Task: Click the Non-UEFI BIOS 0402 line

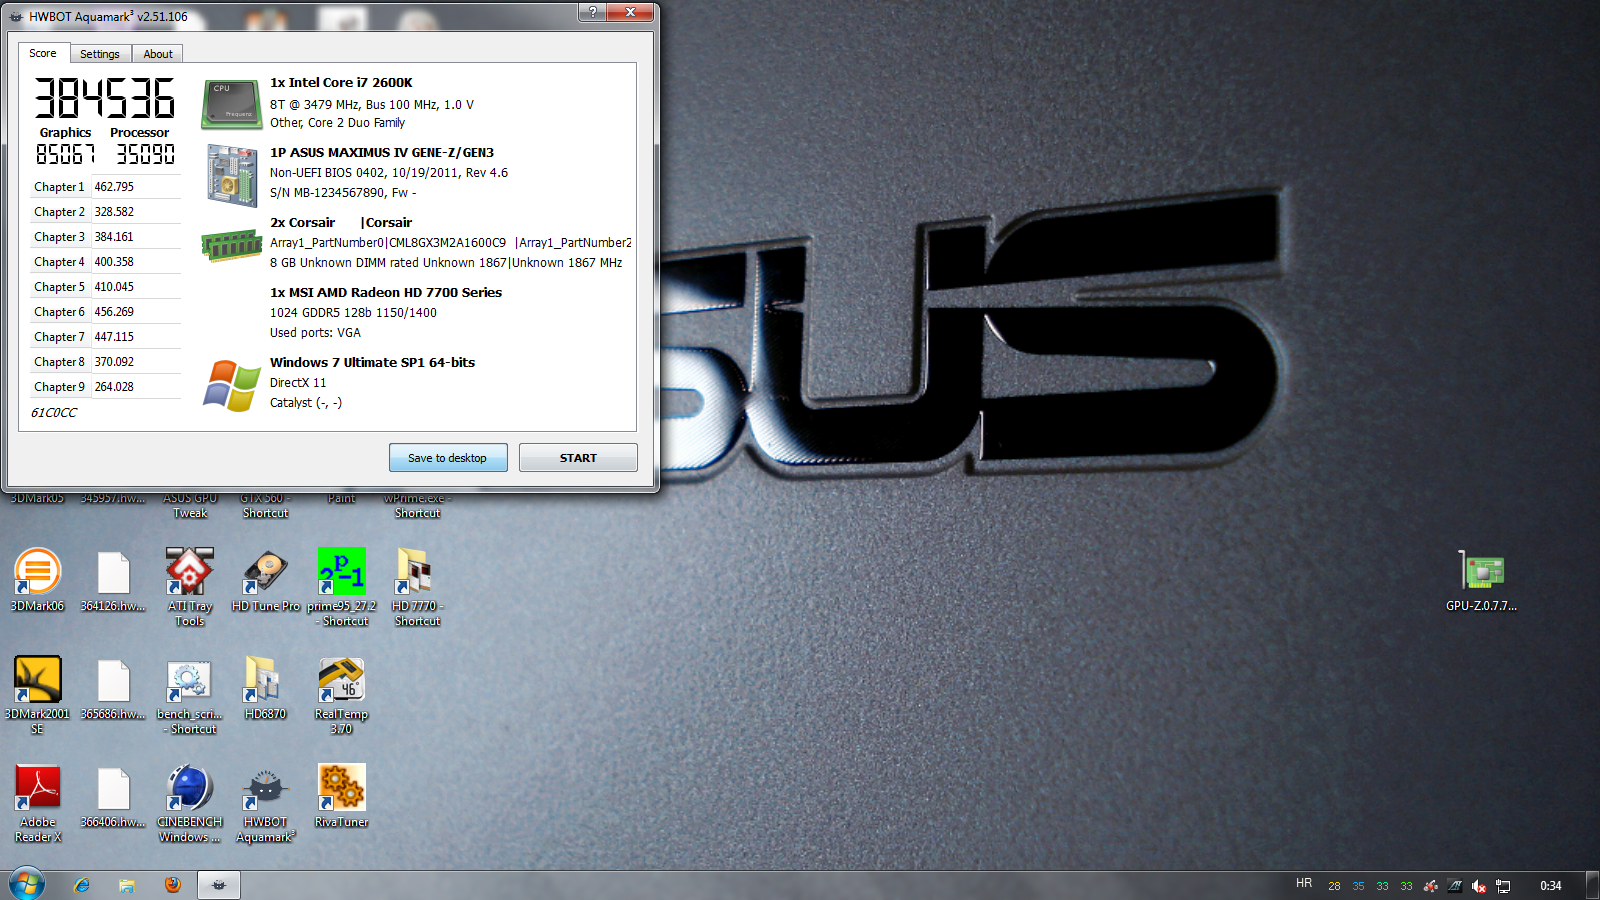Action: point(389,173)
